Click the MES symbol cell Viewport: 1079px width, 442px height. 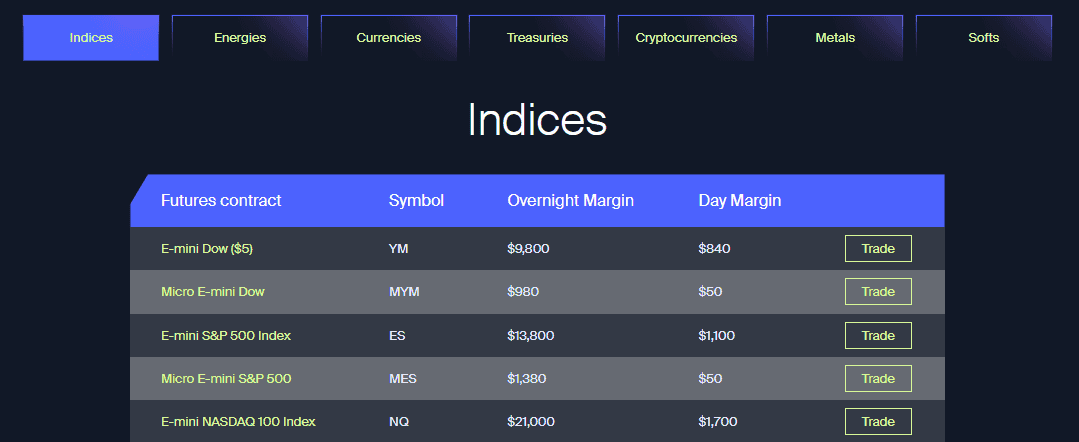point(403,379)
